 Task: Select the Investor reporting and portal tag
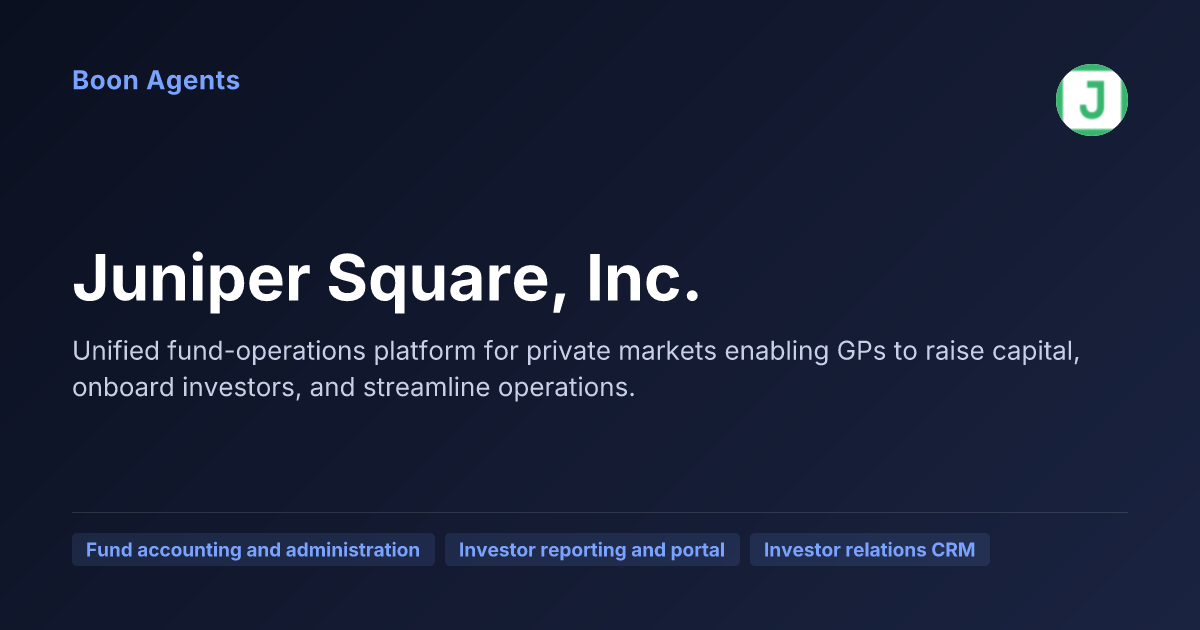click(x=592, y=550)
